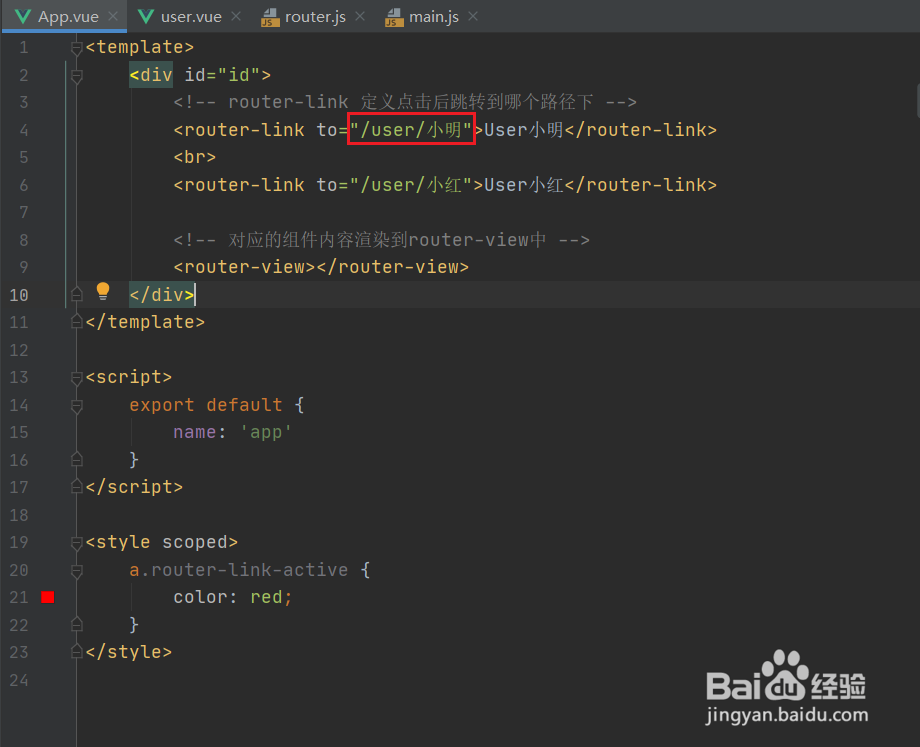Viewport: 920px width, 747px height.
Task: Click the fold end marker on line 16
Action: 76,459
